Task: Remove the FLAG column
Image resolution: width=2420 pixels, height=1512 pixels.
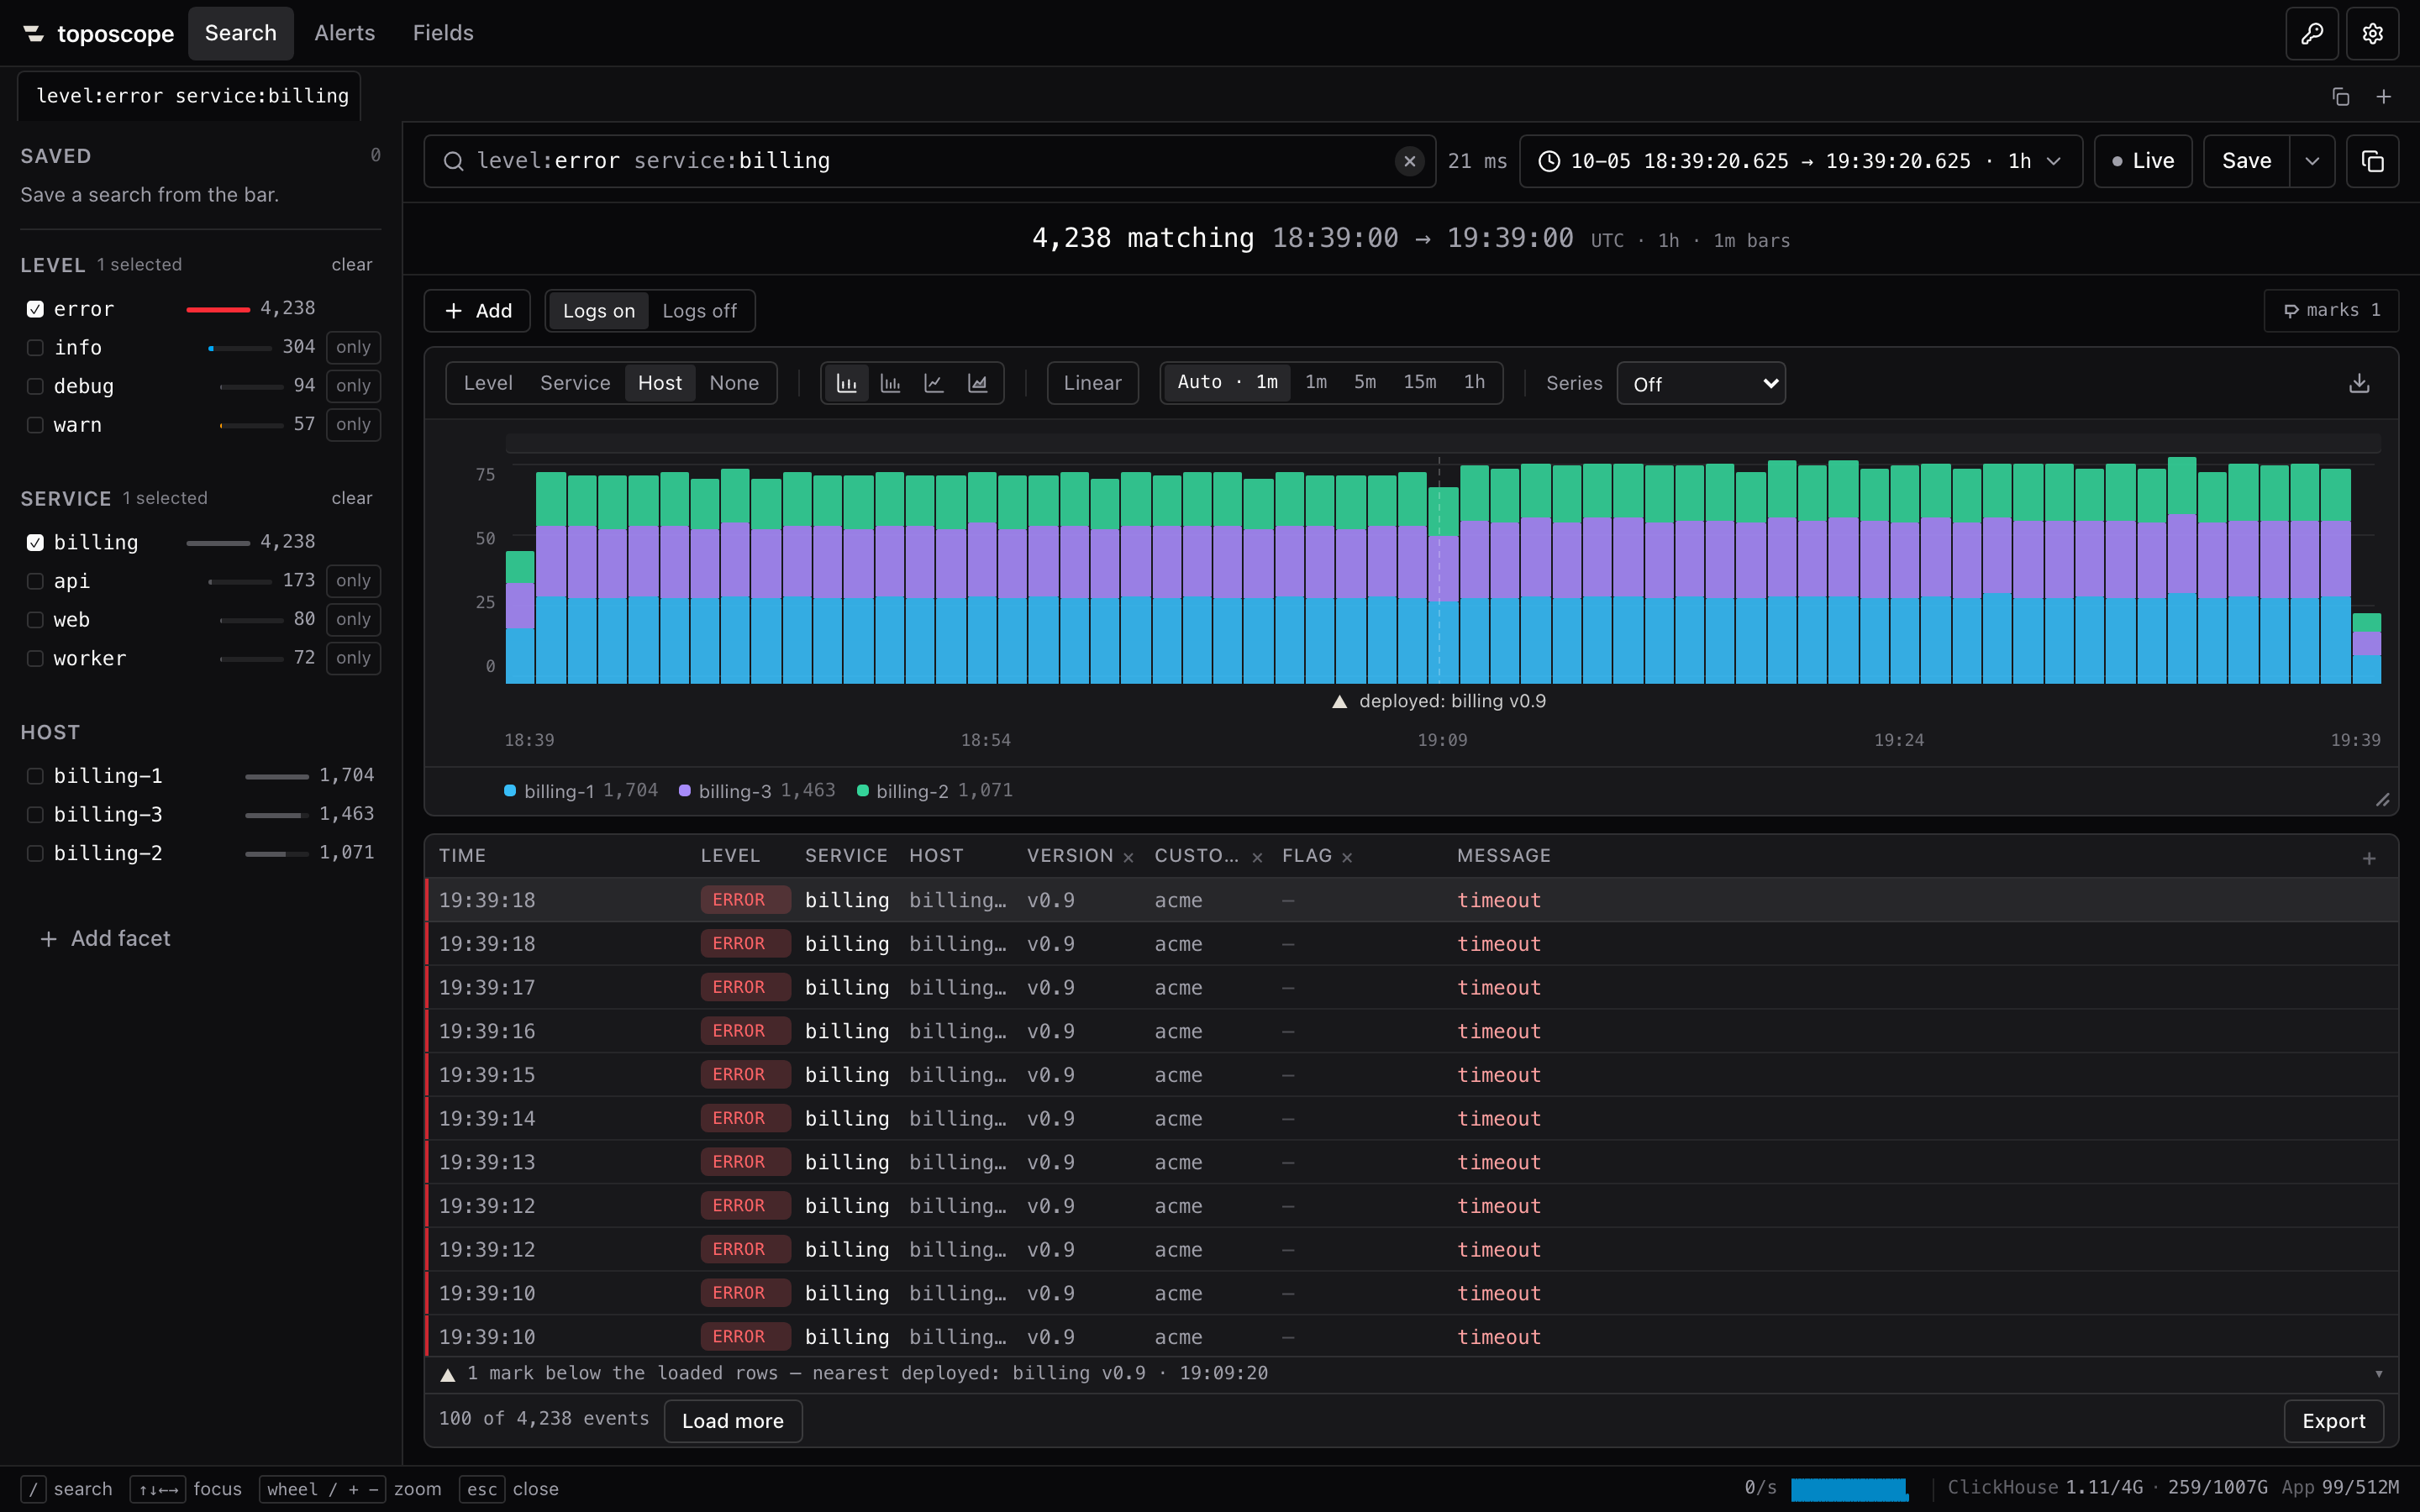Action: click(x=1347, y=857)
